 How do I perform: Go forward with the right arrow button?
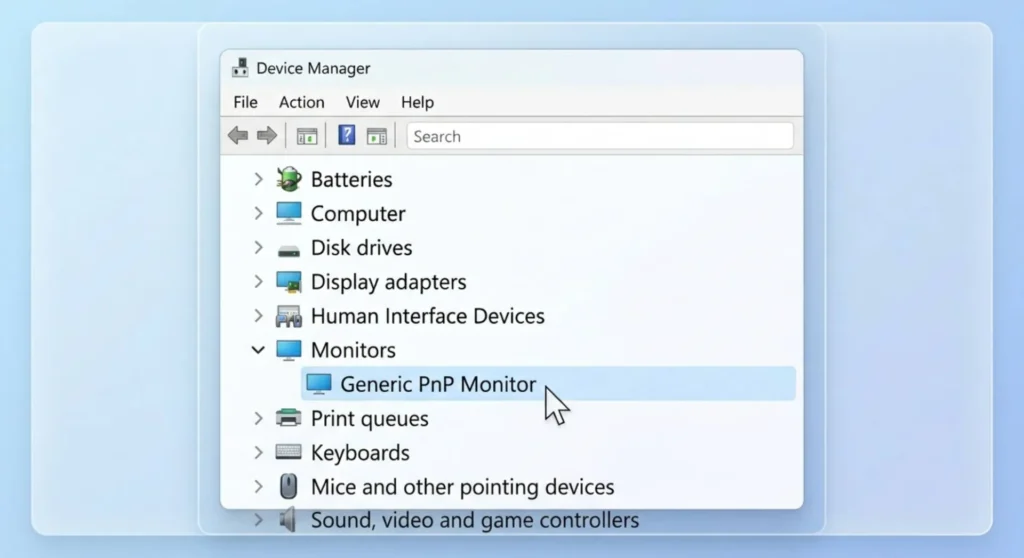coord(267,136)
